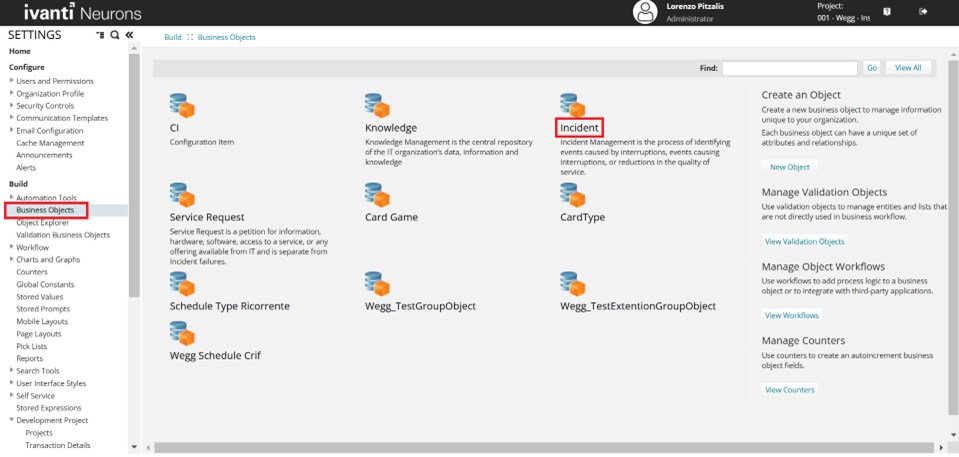This screenshot has height=457, width=959.
Task: Open Validation Business Objects in sidebar
Action: click(63, 235)
